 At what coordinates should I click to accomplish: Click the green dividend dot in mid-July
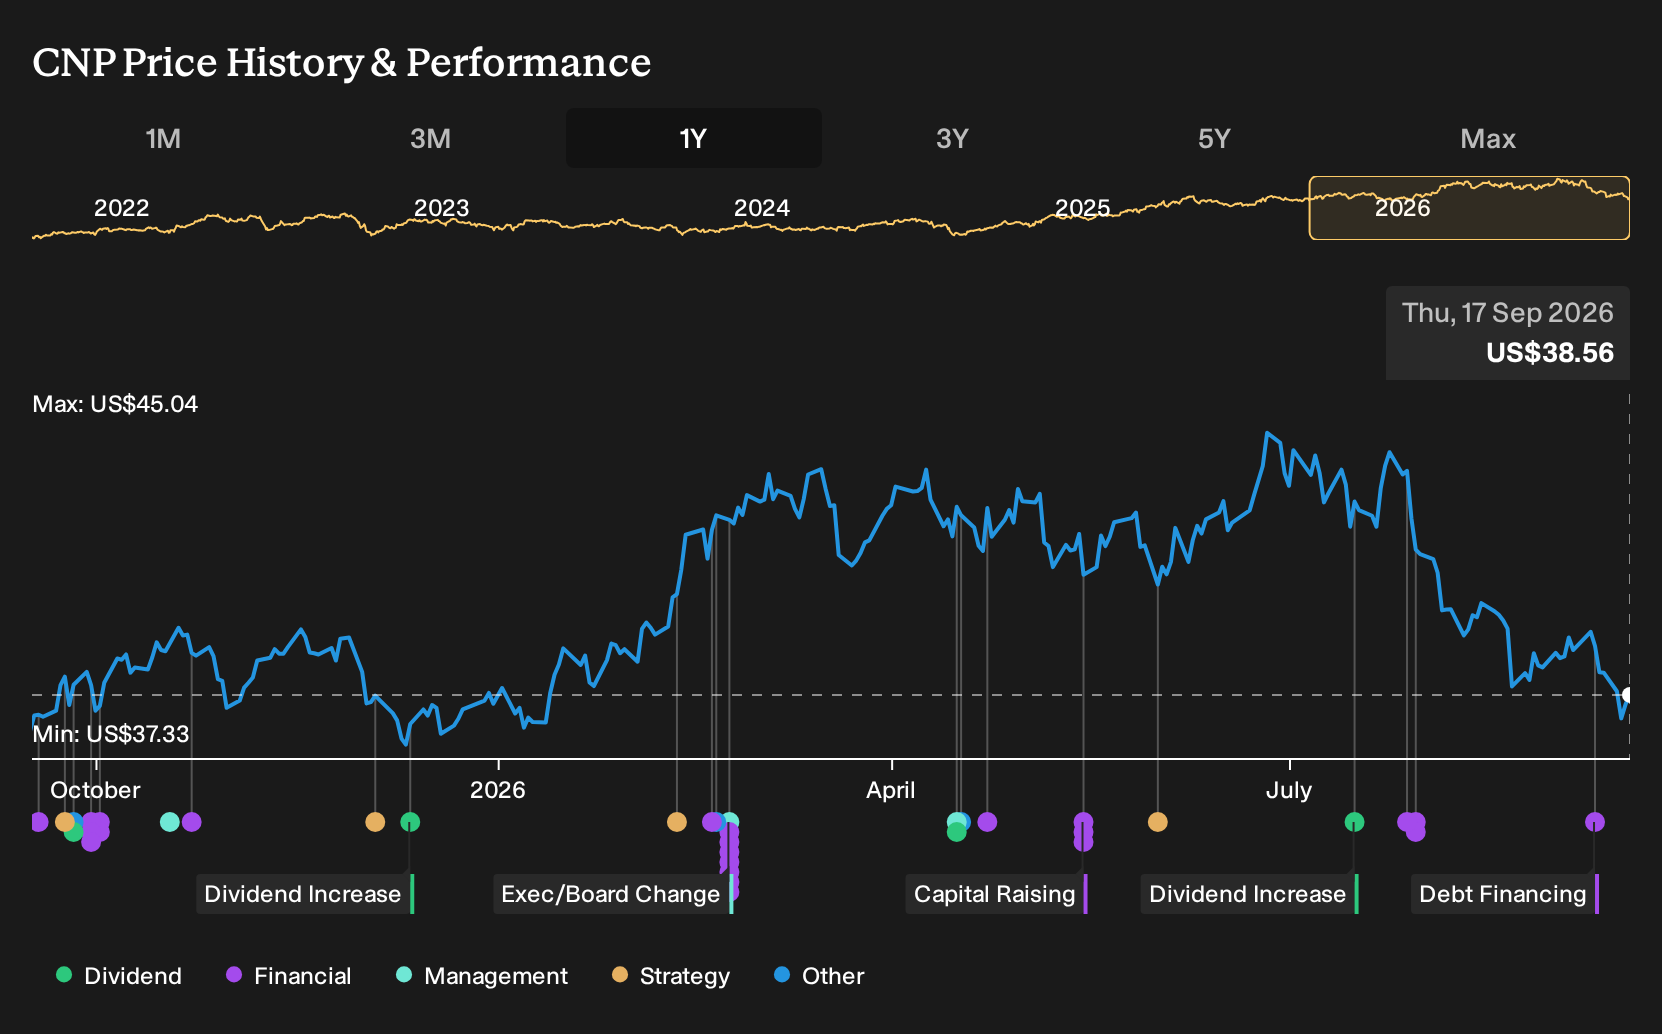coord(1355,822)
